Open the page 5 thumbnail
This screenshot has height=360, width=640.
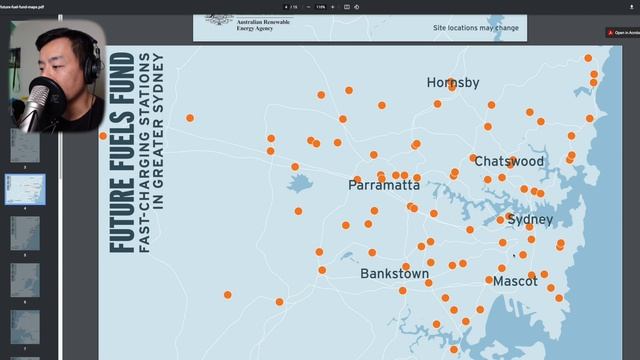tap(25, 233)
